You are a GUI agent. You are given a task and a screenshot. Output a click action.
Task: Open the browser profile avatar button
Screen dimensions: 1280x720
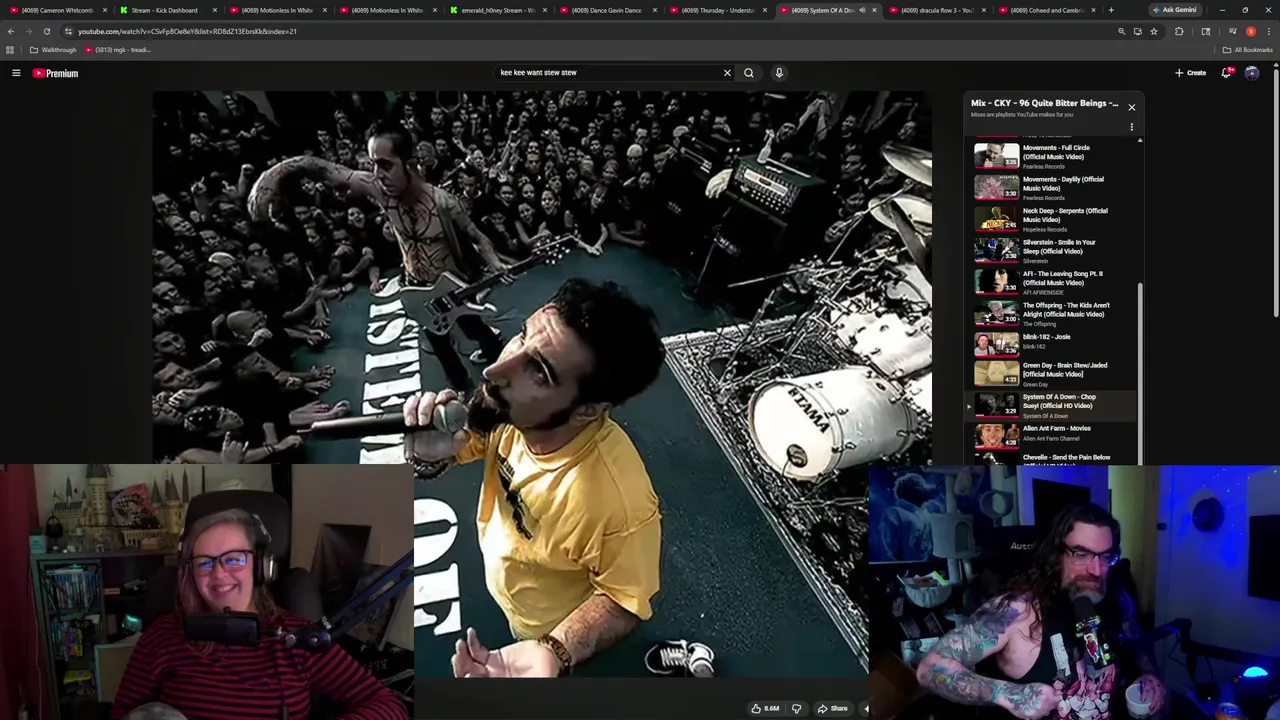pos(1251,31)
